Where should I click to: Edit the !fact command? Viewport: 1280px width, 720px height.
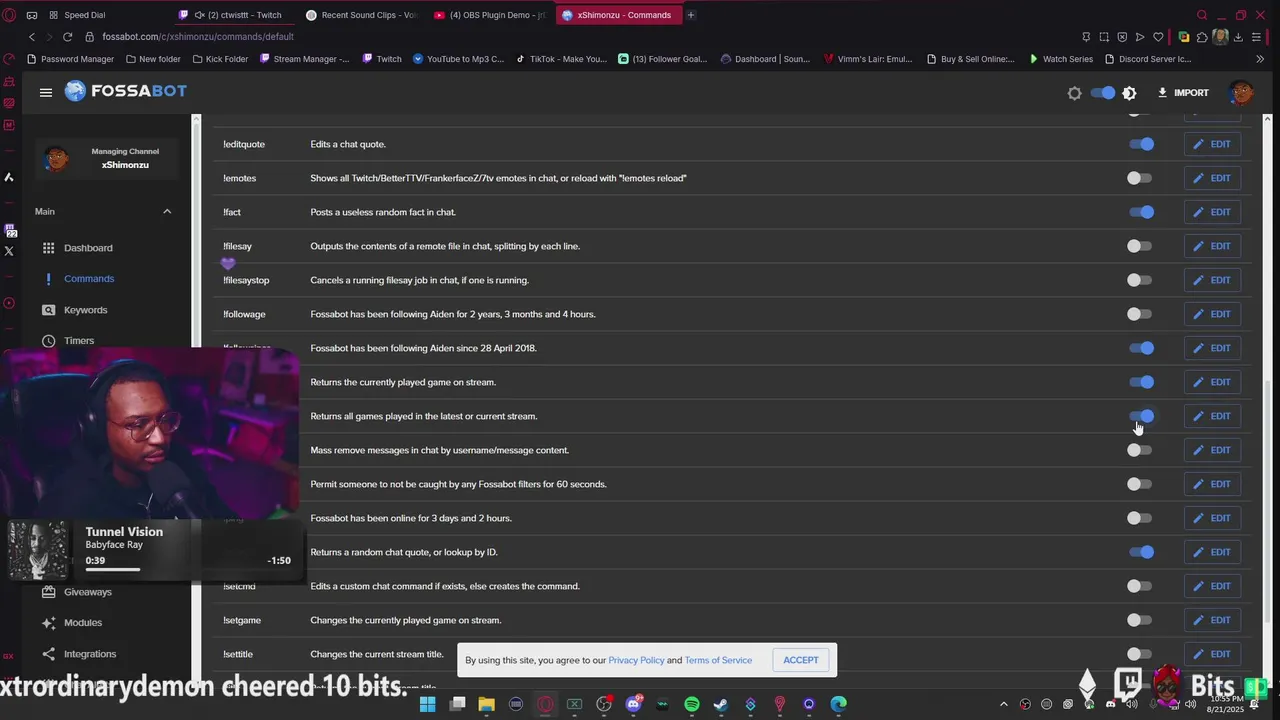1212,212
